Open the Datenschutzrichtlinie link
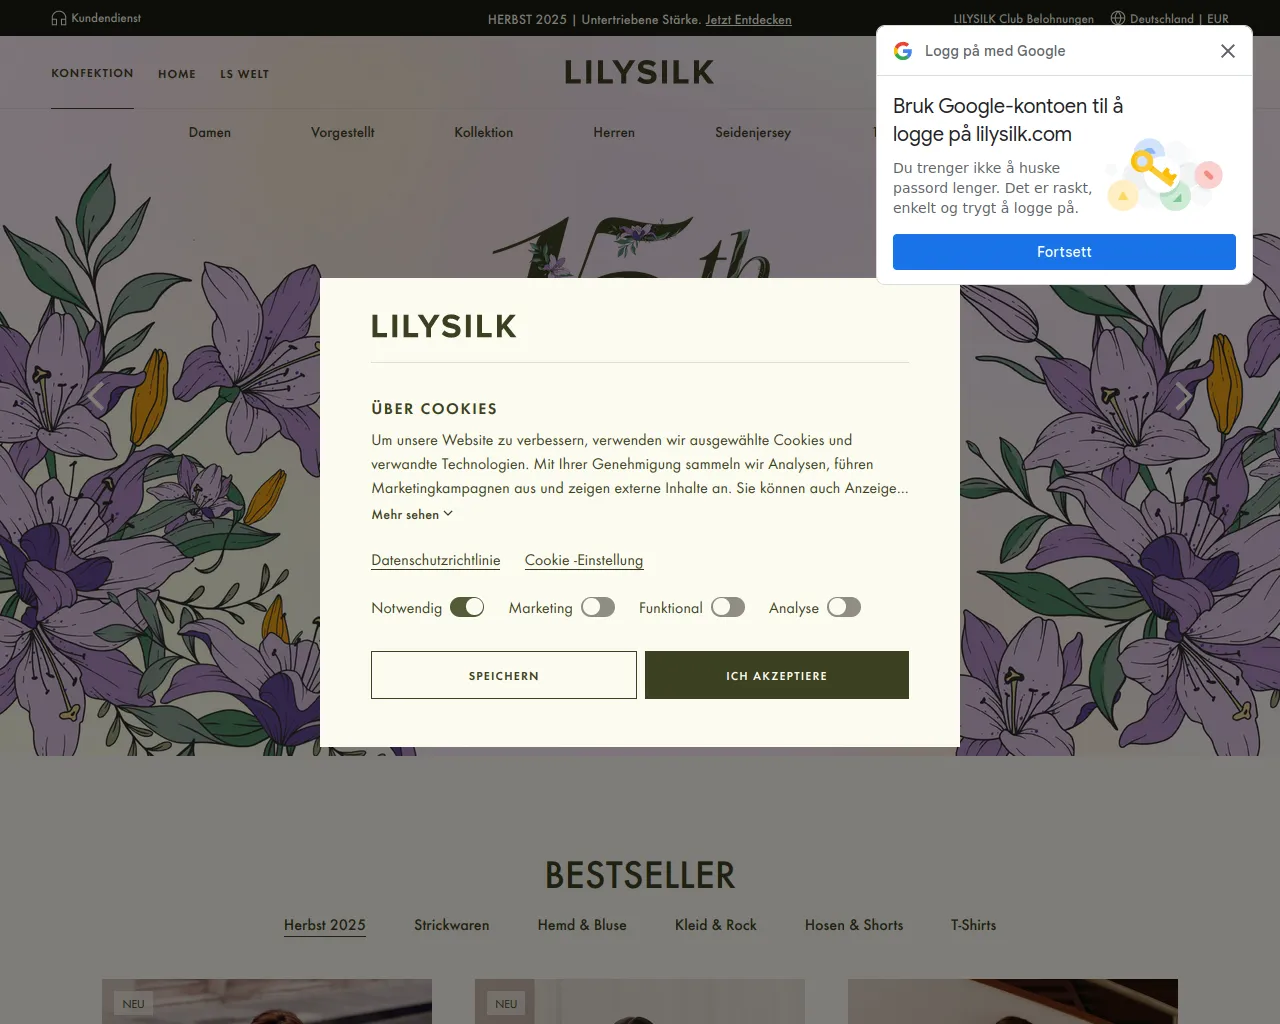The width and height of the screenshot is (1280, 1024). (x=436, y=560)
